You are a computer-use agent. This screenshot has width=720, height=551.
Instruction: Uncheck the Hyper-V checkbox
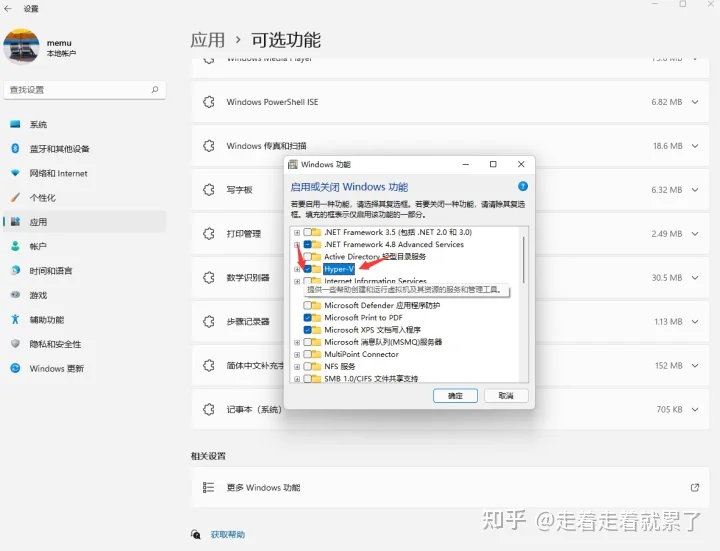308,269
